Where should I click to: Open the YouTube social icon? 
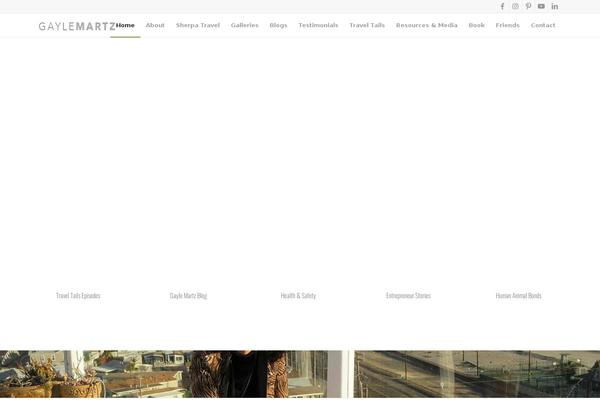pyautogui.click(x=542, y=6)
